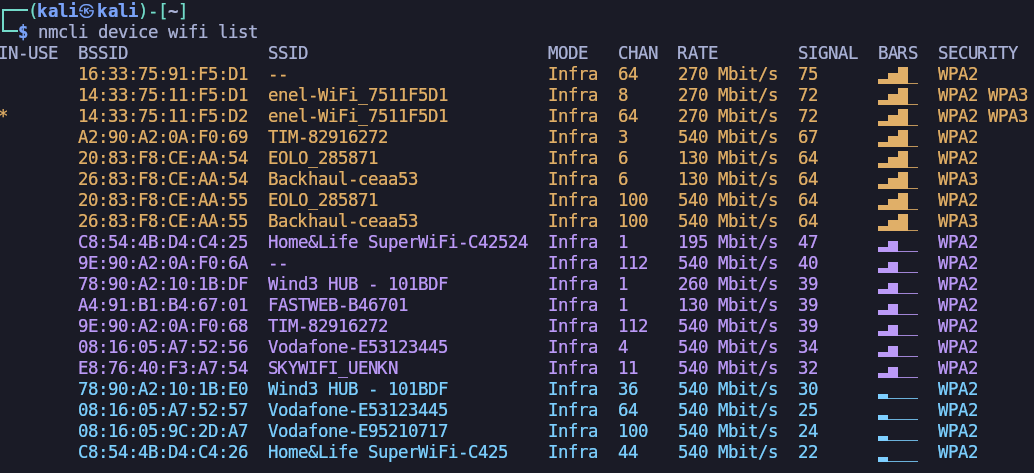Viewport: 1034px width, 473px height.
Task: Click the signal bars for Wind3 HUB channel 36
Action: pos(897,390)
